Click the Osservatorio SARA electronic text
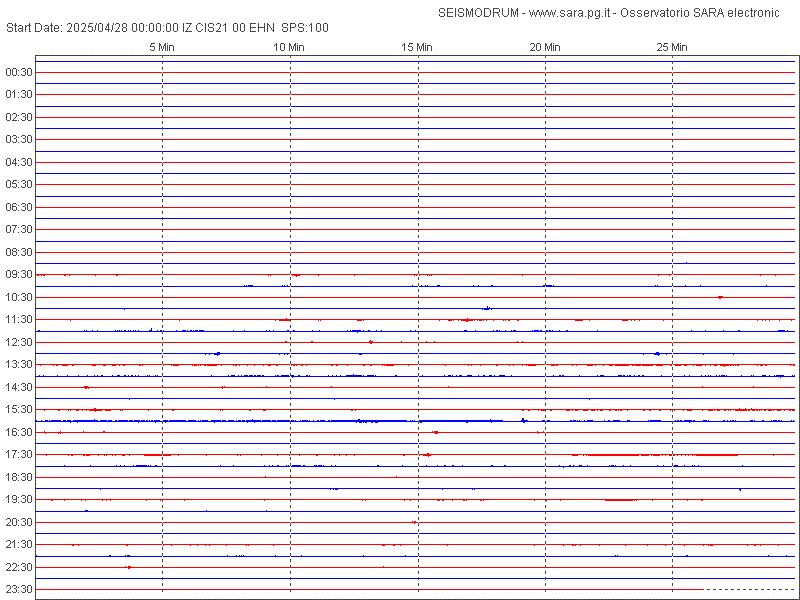The width and height of the screenshot is (800, 600). 699,13
